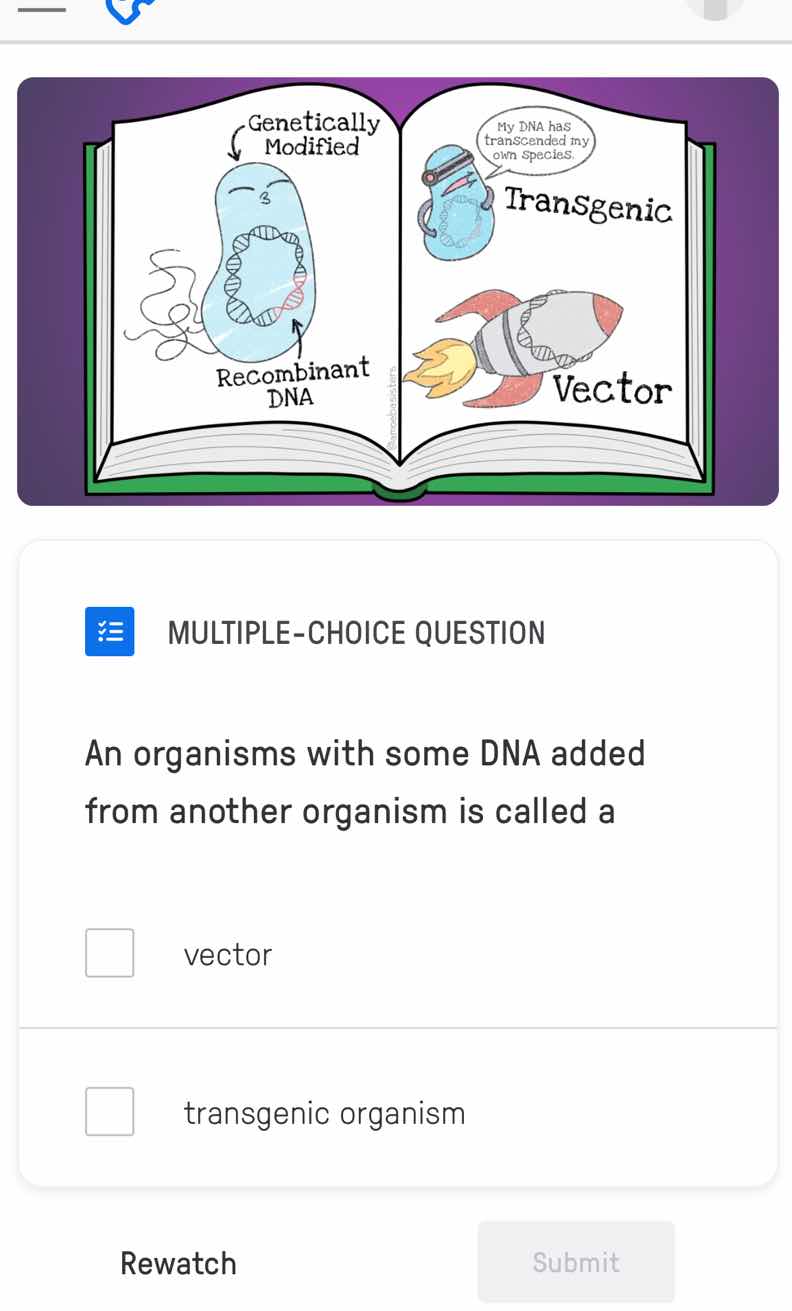Click the question text about added DNA

point(365,782)
